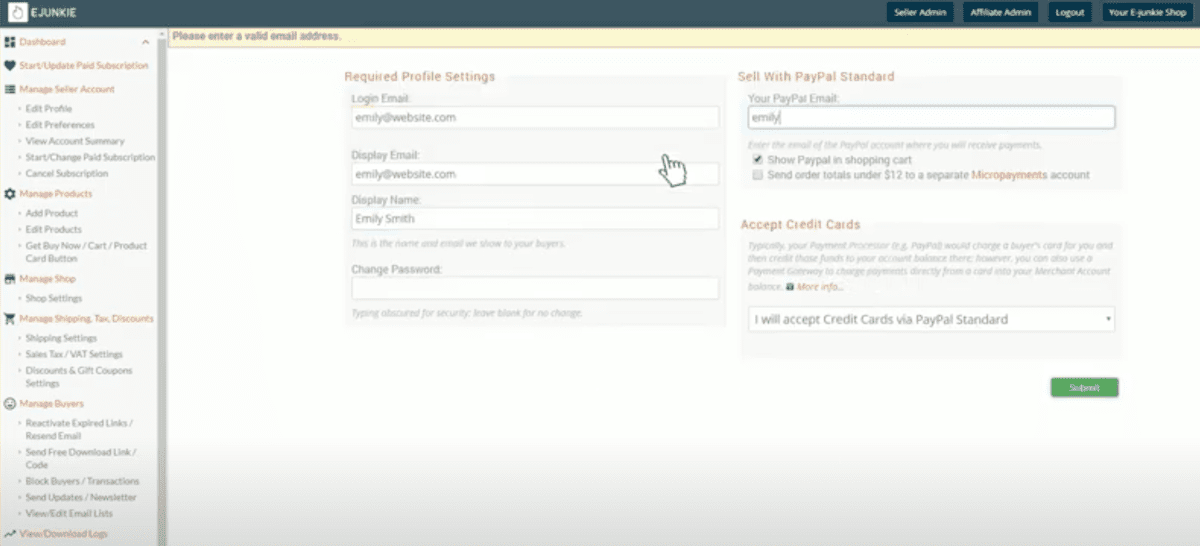The image size is (1200, 546).
Task: Open Send Free Download Link / Code
Action: pos(81,458)
